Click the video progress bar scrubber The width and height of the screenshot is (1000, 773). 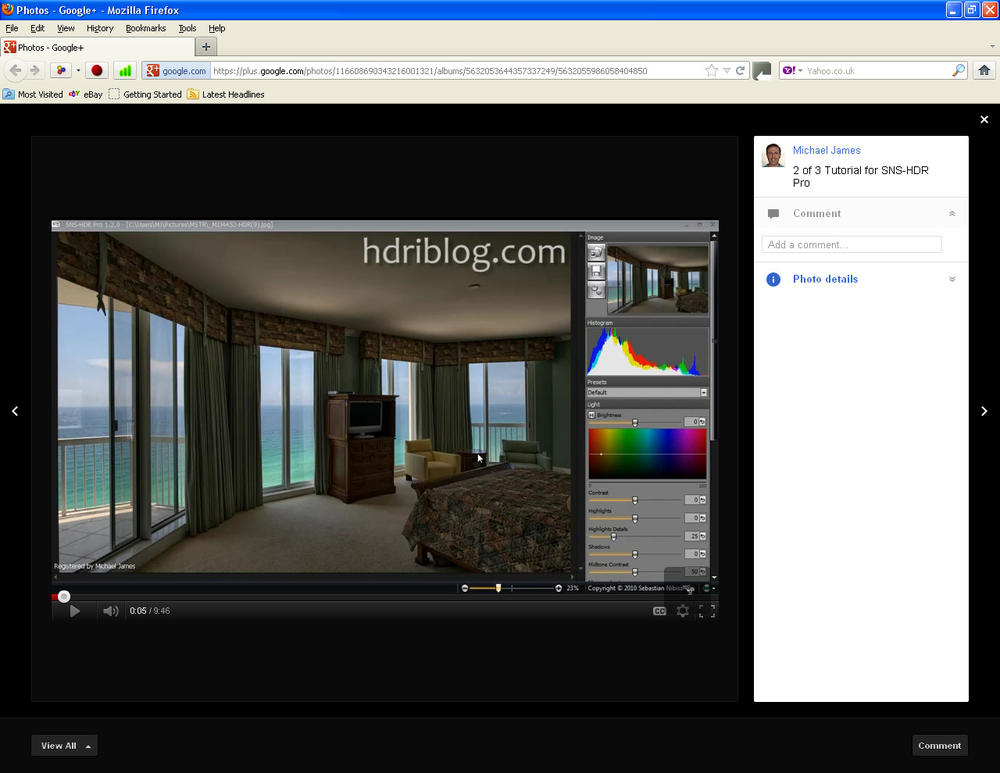pyautogui.click(x=64, y=597)
